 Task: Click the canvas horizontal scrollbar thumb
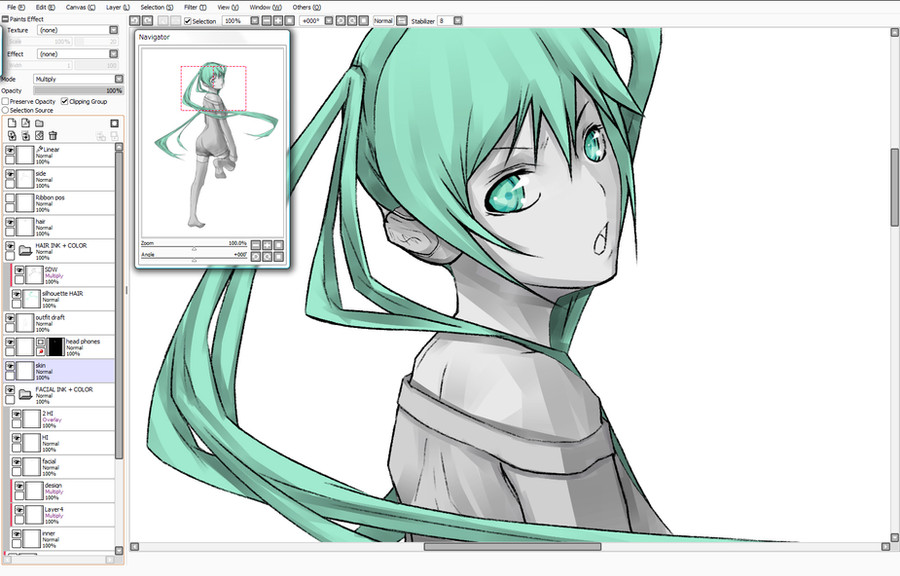[513, 547]
